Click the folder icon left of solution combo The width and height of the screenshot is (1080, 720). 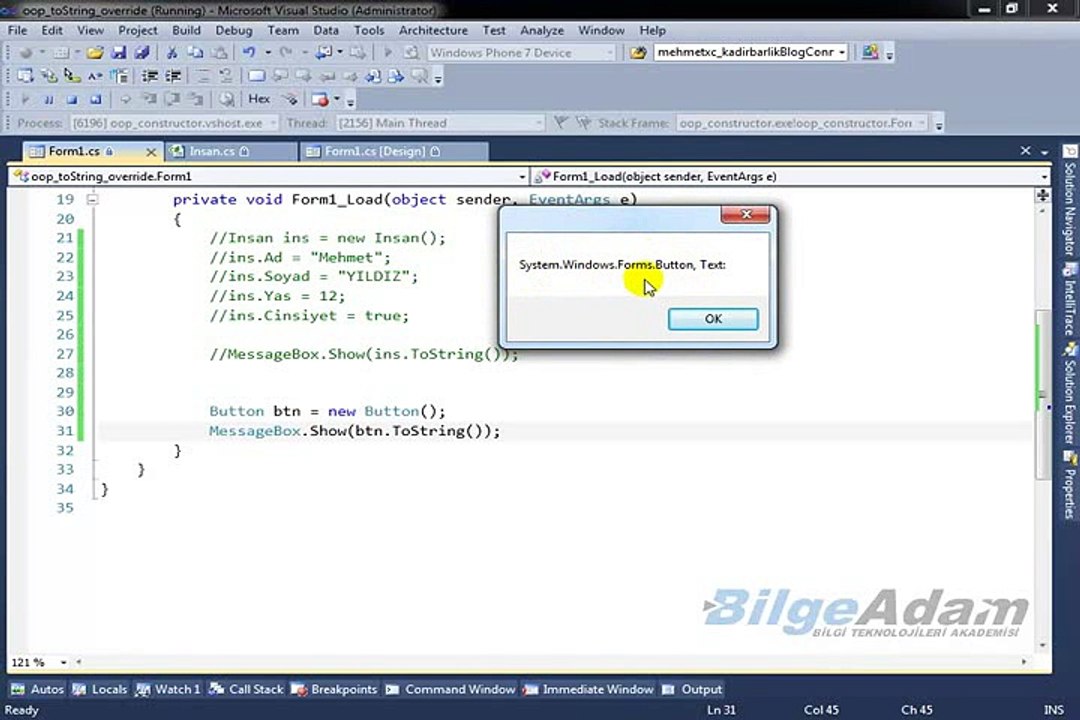point(638,52)
